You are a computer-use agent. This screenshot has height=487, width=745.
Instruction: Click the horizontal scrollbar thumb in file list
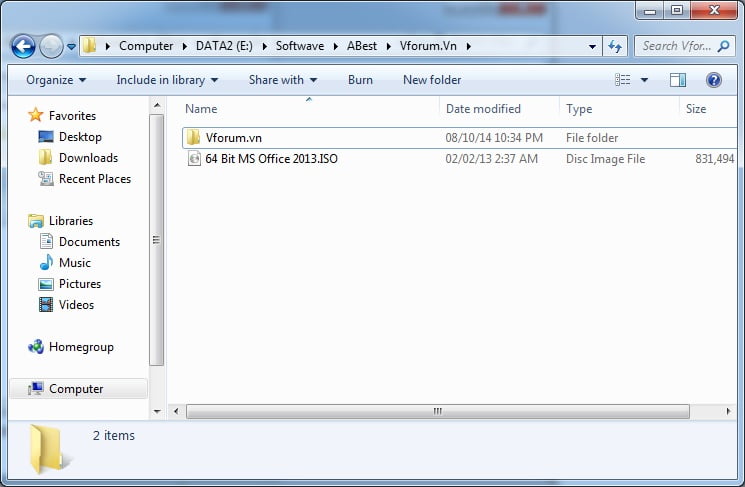coord(438,411)
